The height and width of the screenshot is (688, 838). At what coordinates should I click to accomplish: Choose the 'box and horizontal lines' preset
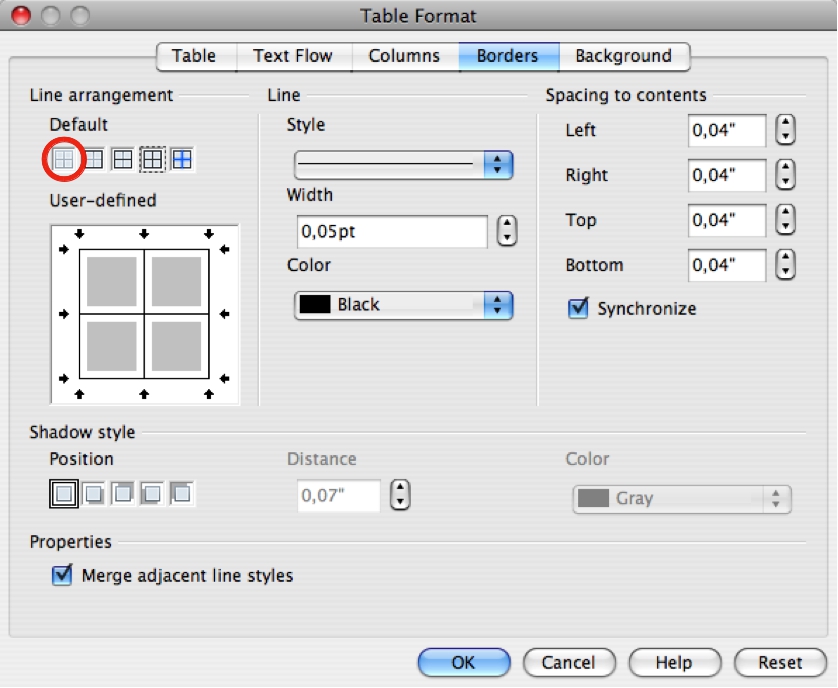(123, 158)
